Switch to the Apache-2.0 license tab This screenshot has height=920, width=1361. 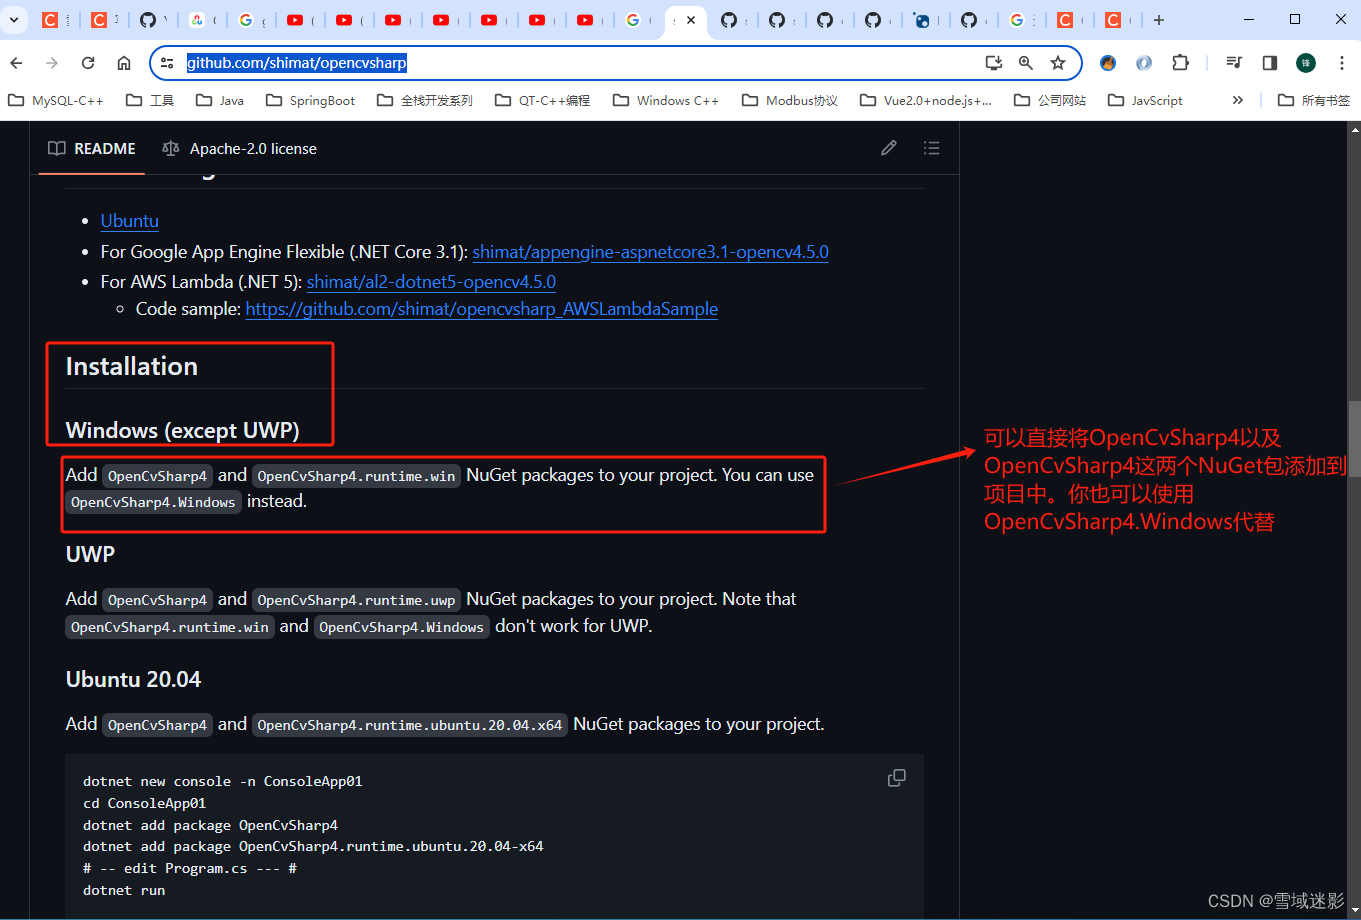click(x=240, y=148)
